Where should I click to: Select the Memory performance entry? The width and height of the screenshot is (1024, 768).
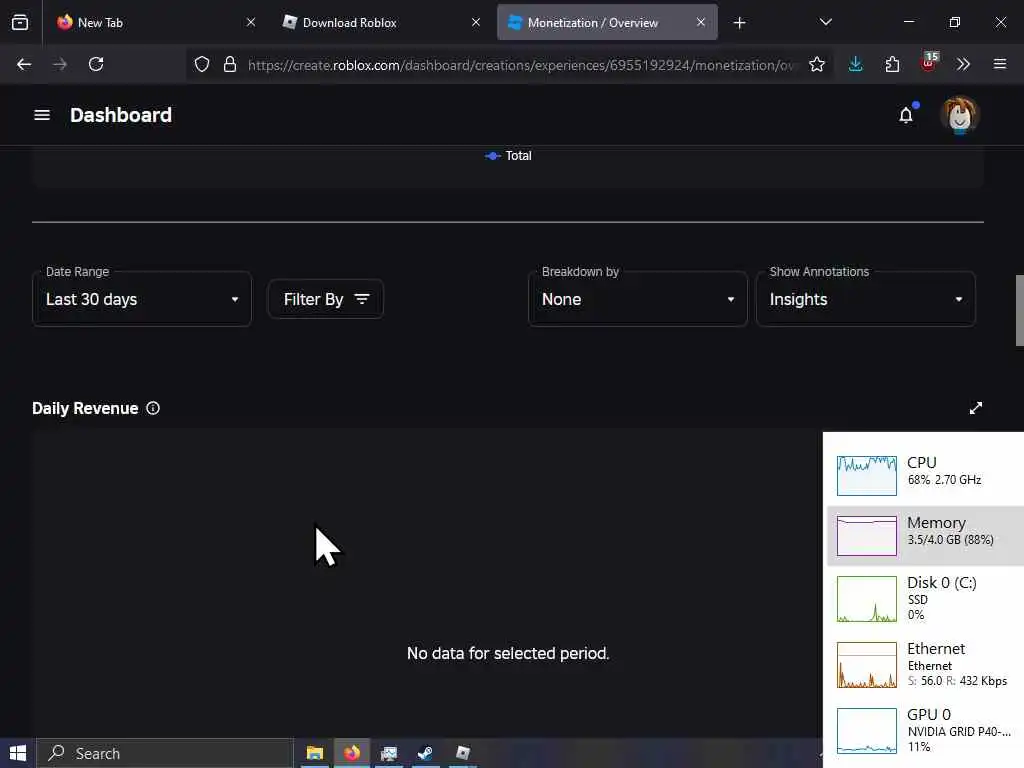925,536
